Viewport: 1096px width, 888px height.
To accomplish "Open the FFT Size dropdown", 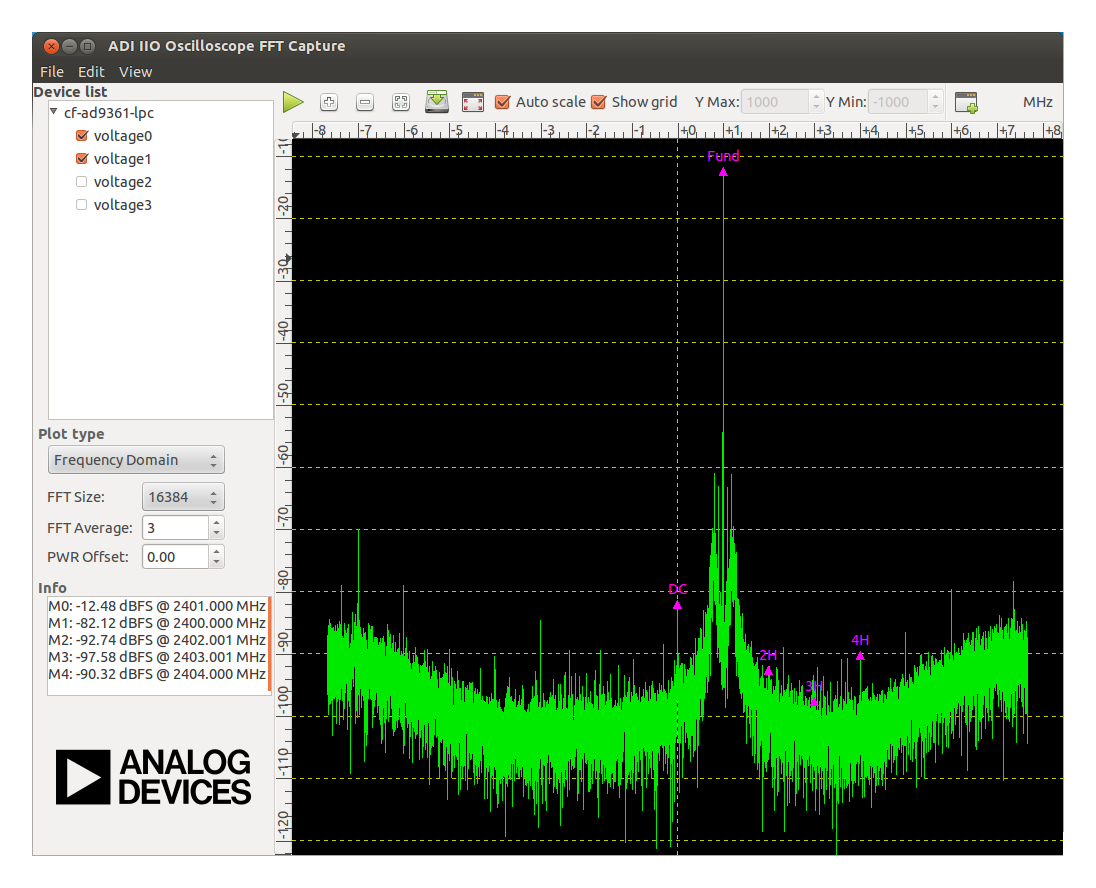I will (183, 496).
